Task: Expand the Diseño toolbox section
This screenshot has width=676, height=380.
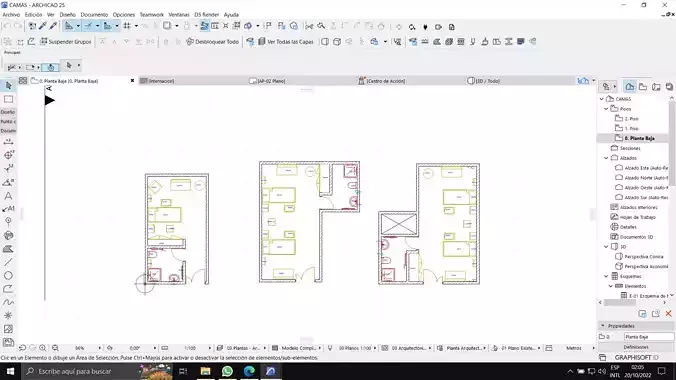Action: (x=8, y=112)
